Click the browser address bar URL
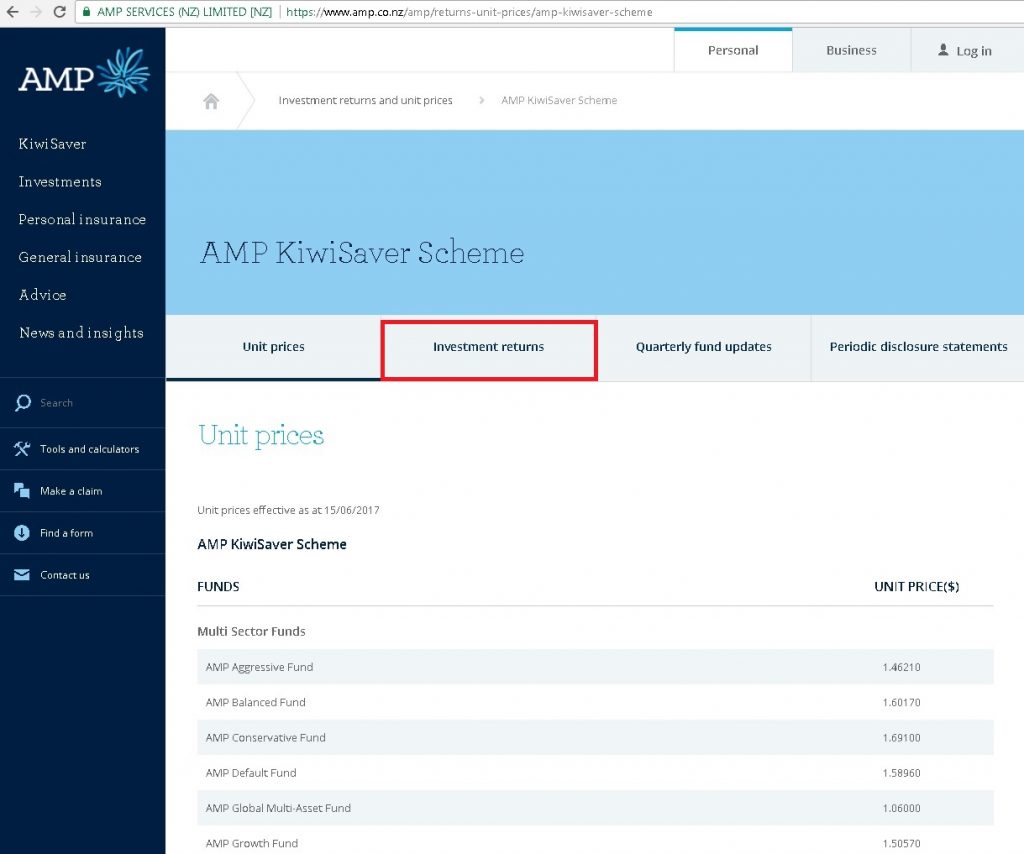1024x854 pixels. pos(469,12)
